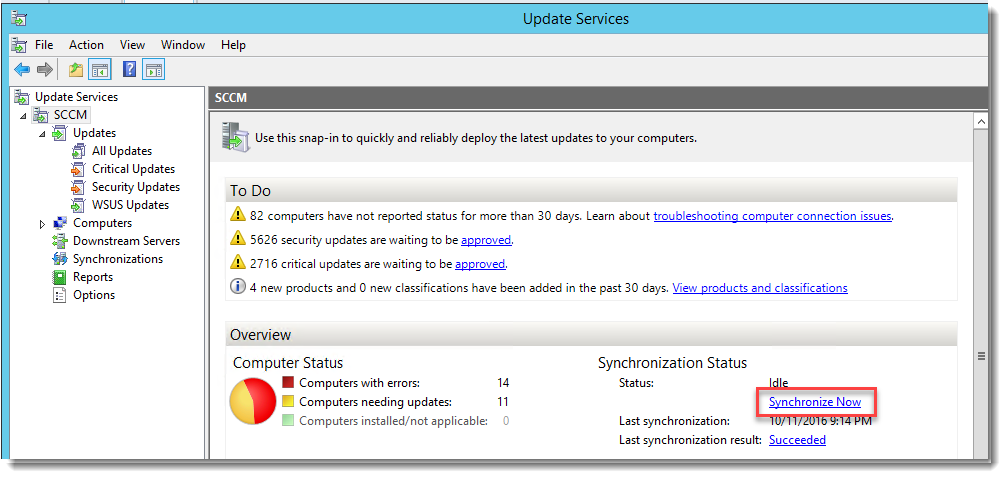1006x478 pixels.
Task: Click the Synchronize Now link
Action: (x=814, y=402)
